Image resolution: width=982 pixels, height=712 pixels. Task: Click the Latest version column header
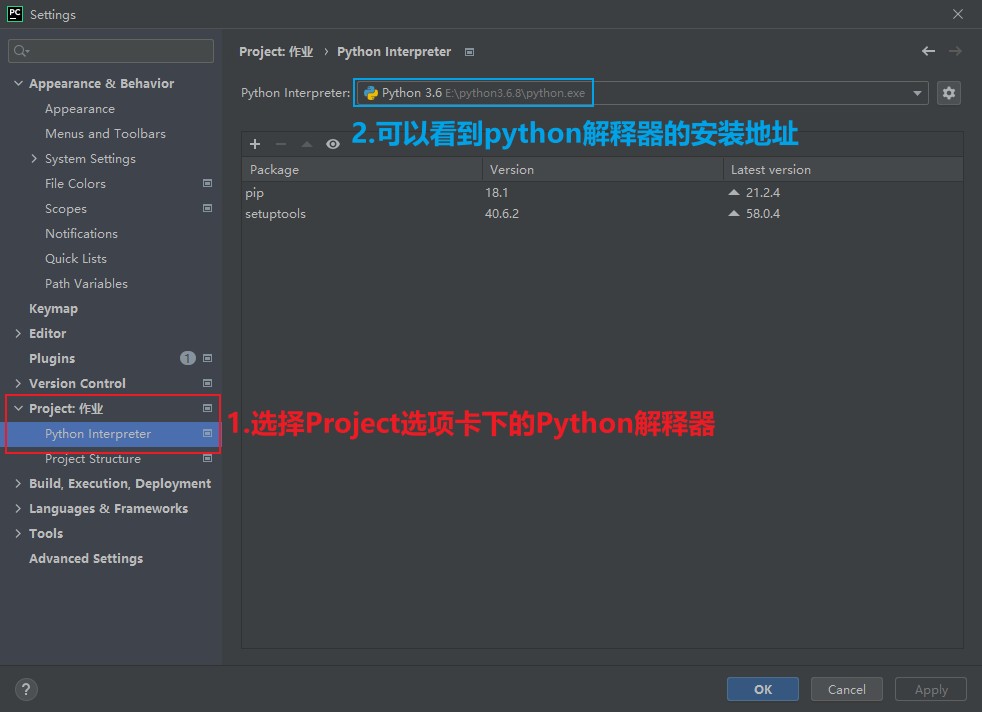click(x=843, y=170)
